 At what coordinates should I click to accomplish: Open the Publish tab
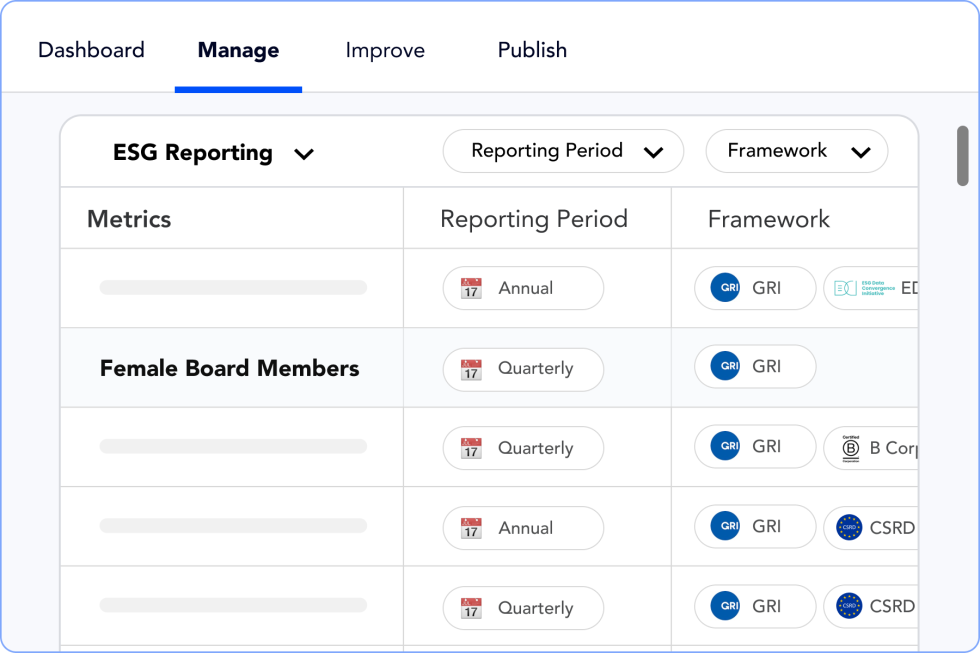tap(532, 50)
